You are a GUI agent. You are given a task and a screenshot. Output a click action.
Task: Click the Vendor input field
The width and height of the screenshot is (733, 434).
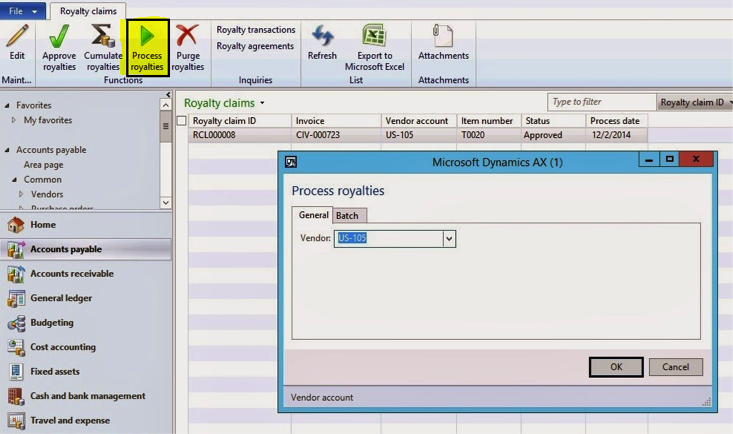(x=388, y=239)
